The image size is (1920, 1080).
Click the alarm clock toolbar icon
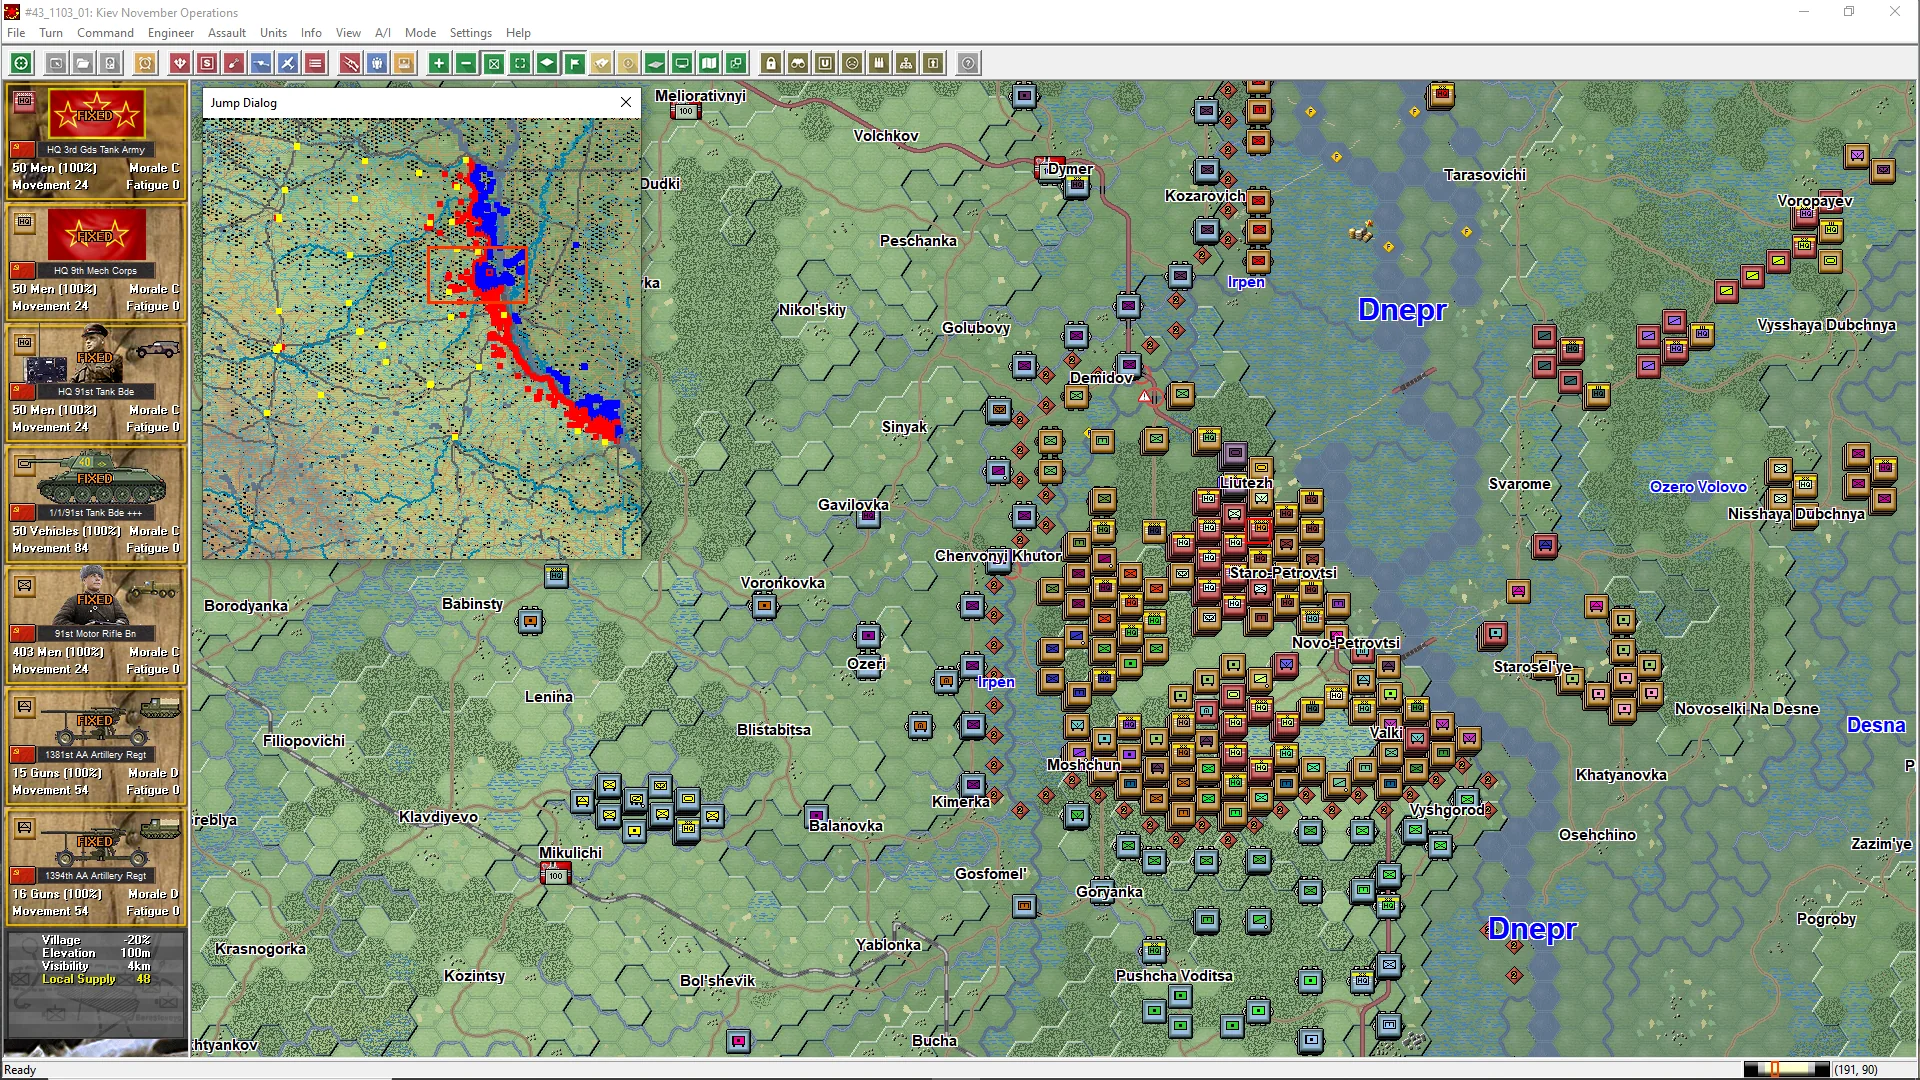click(x=145, y=63)
